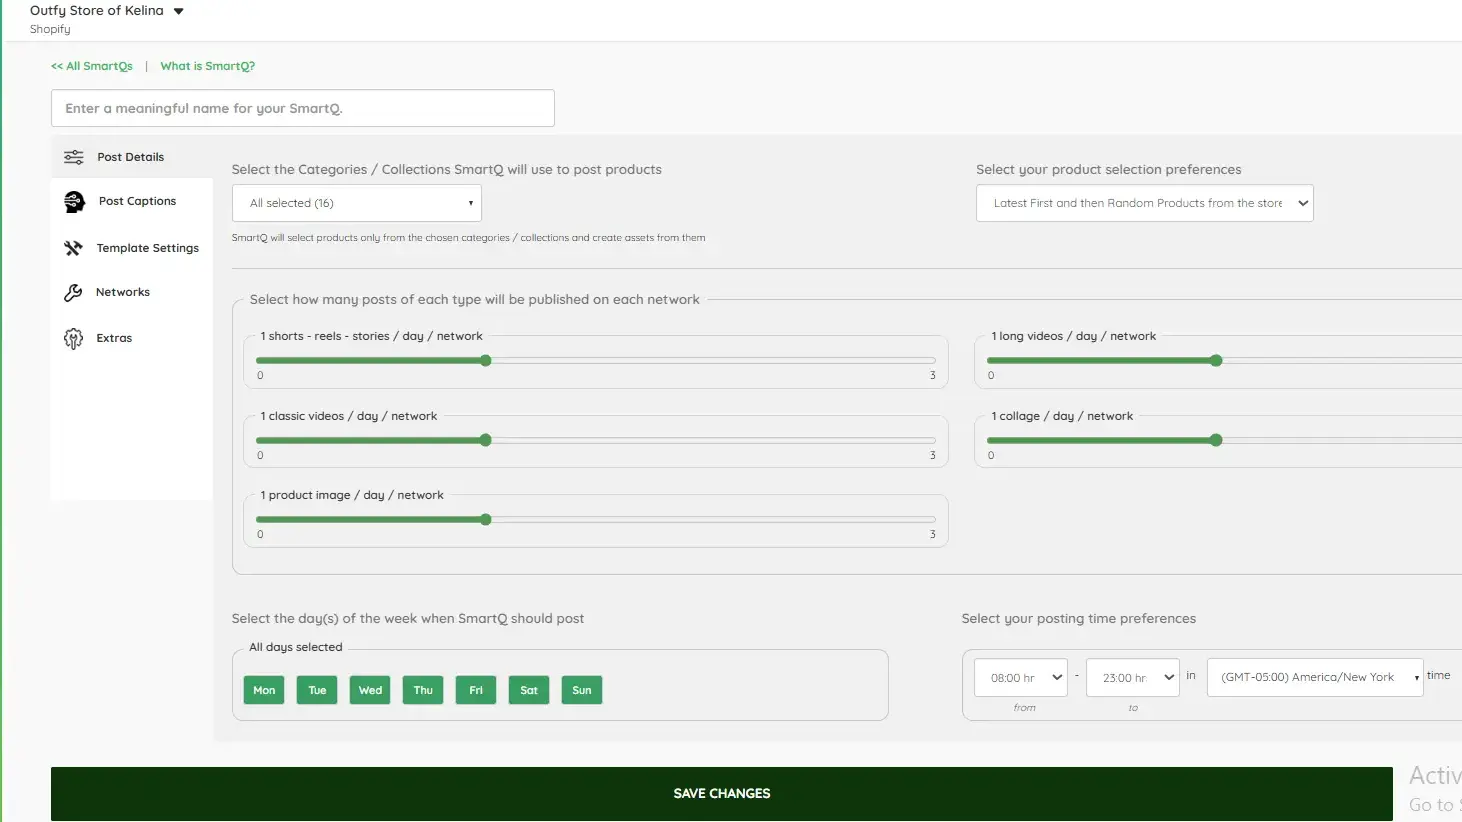The width and height of the screenshot is (1462, 822).
Task: Toggle the Wed day button
Action: point(370,690)
